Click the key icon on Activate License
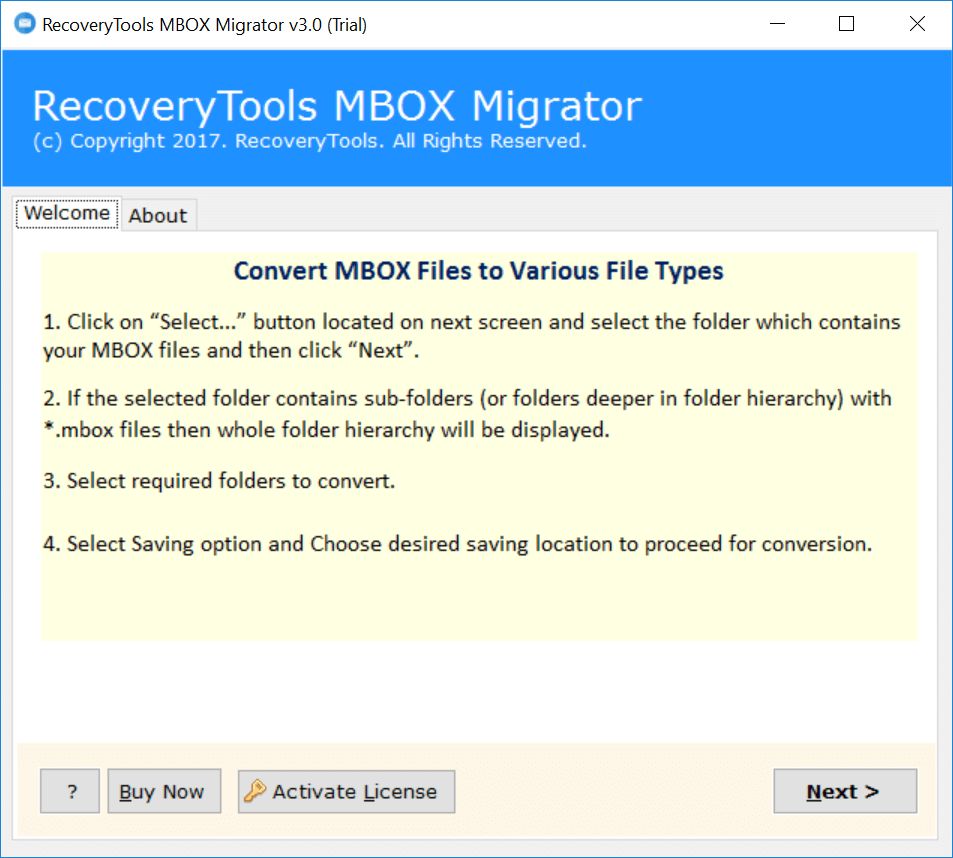This screenshot has width=953, height=858. coord(255,791)
